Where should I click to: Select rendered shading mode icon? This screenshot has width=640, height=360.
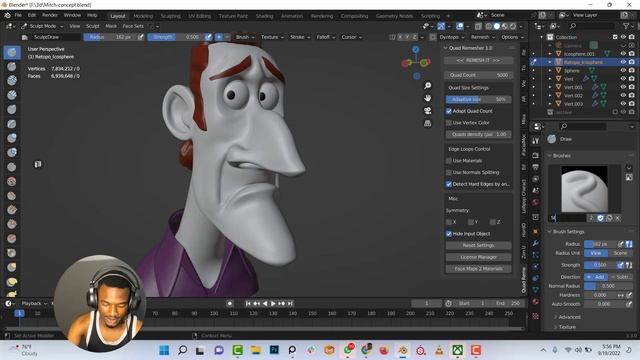coord(513,26)
